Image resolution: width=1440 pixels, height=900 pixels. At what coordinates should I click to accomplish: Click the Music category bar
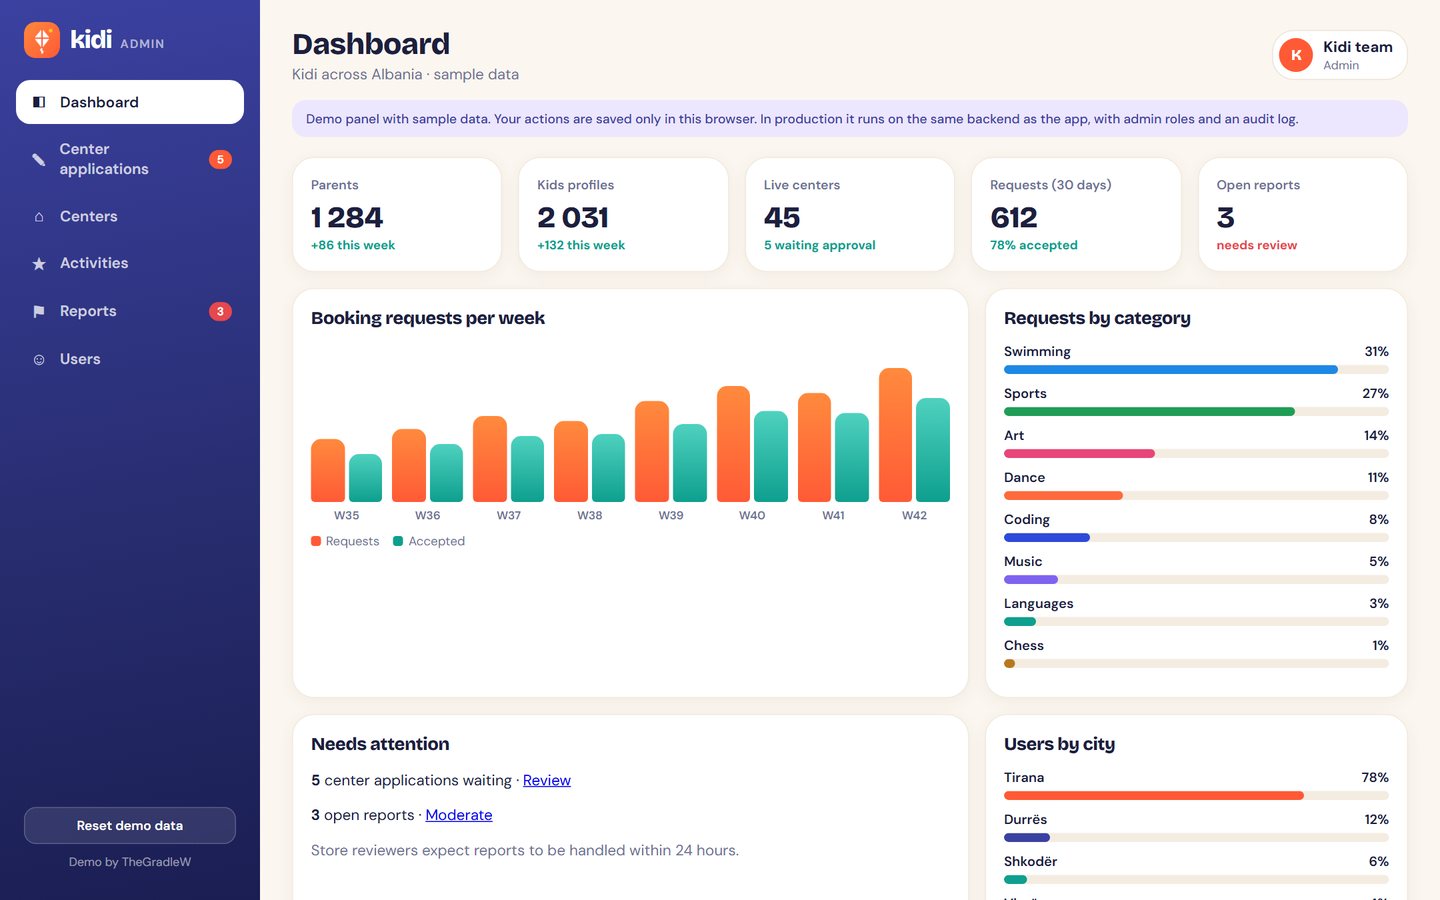1196,580
